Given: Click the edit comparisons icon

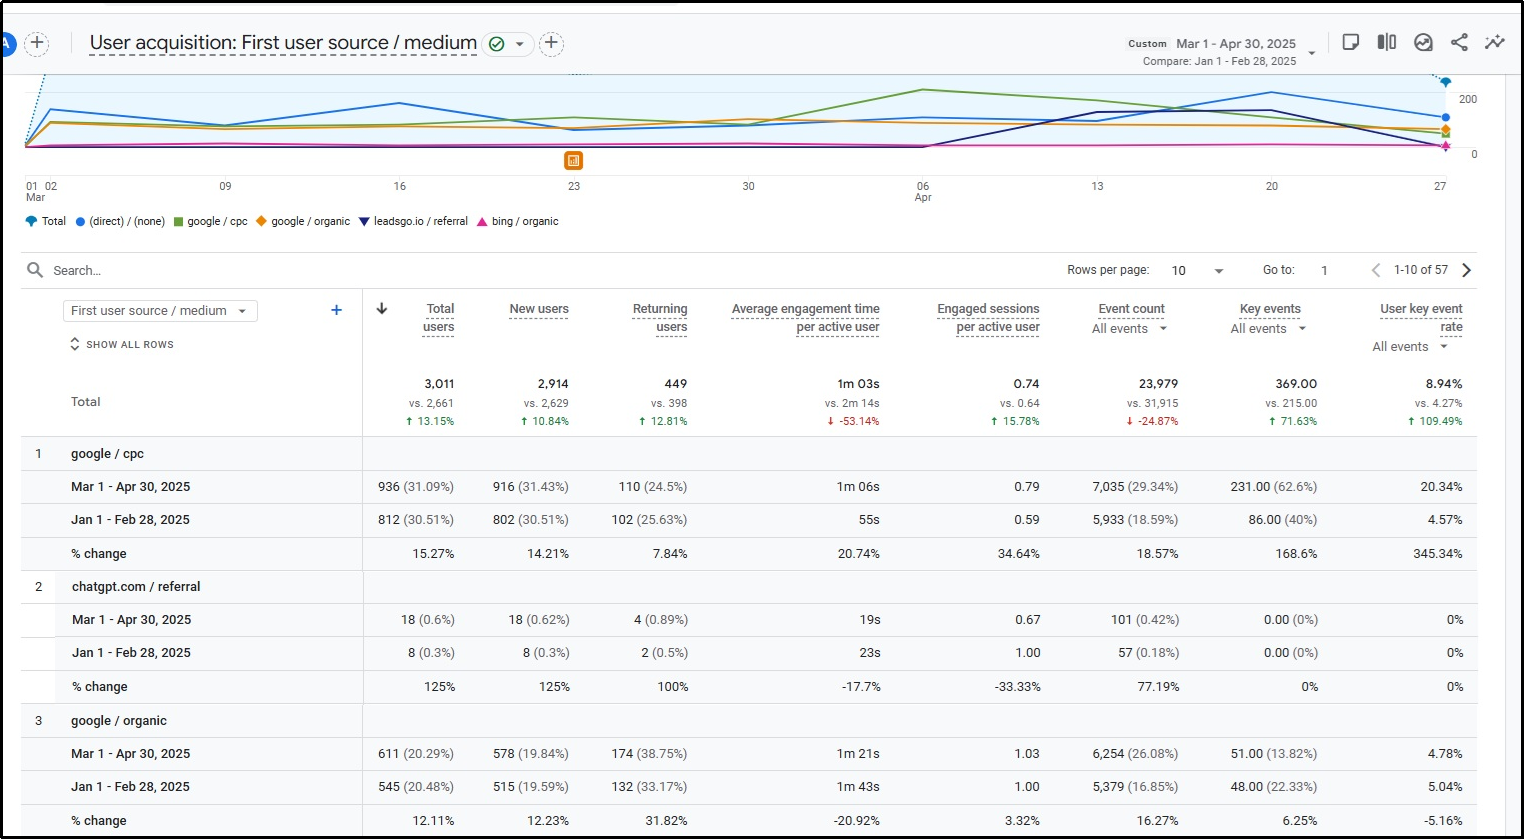Looking at the screenshot, I should 1386,42.
